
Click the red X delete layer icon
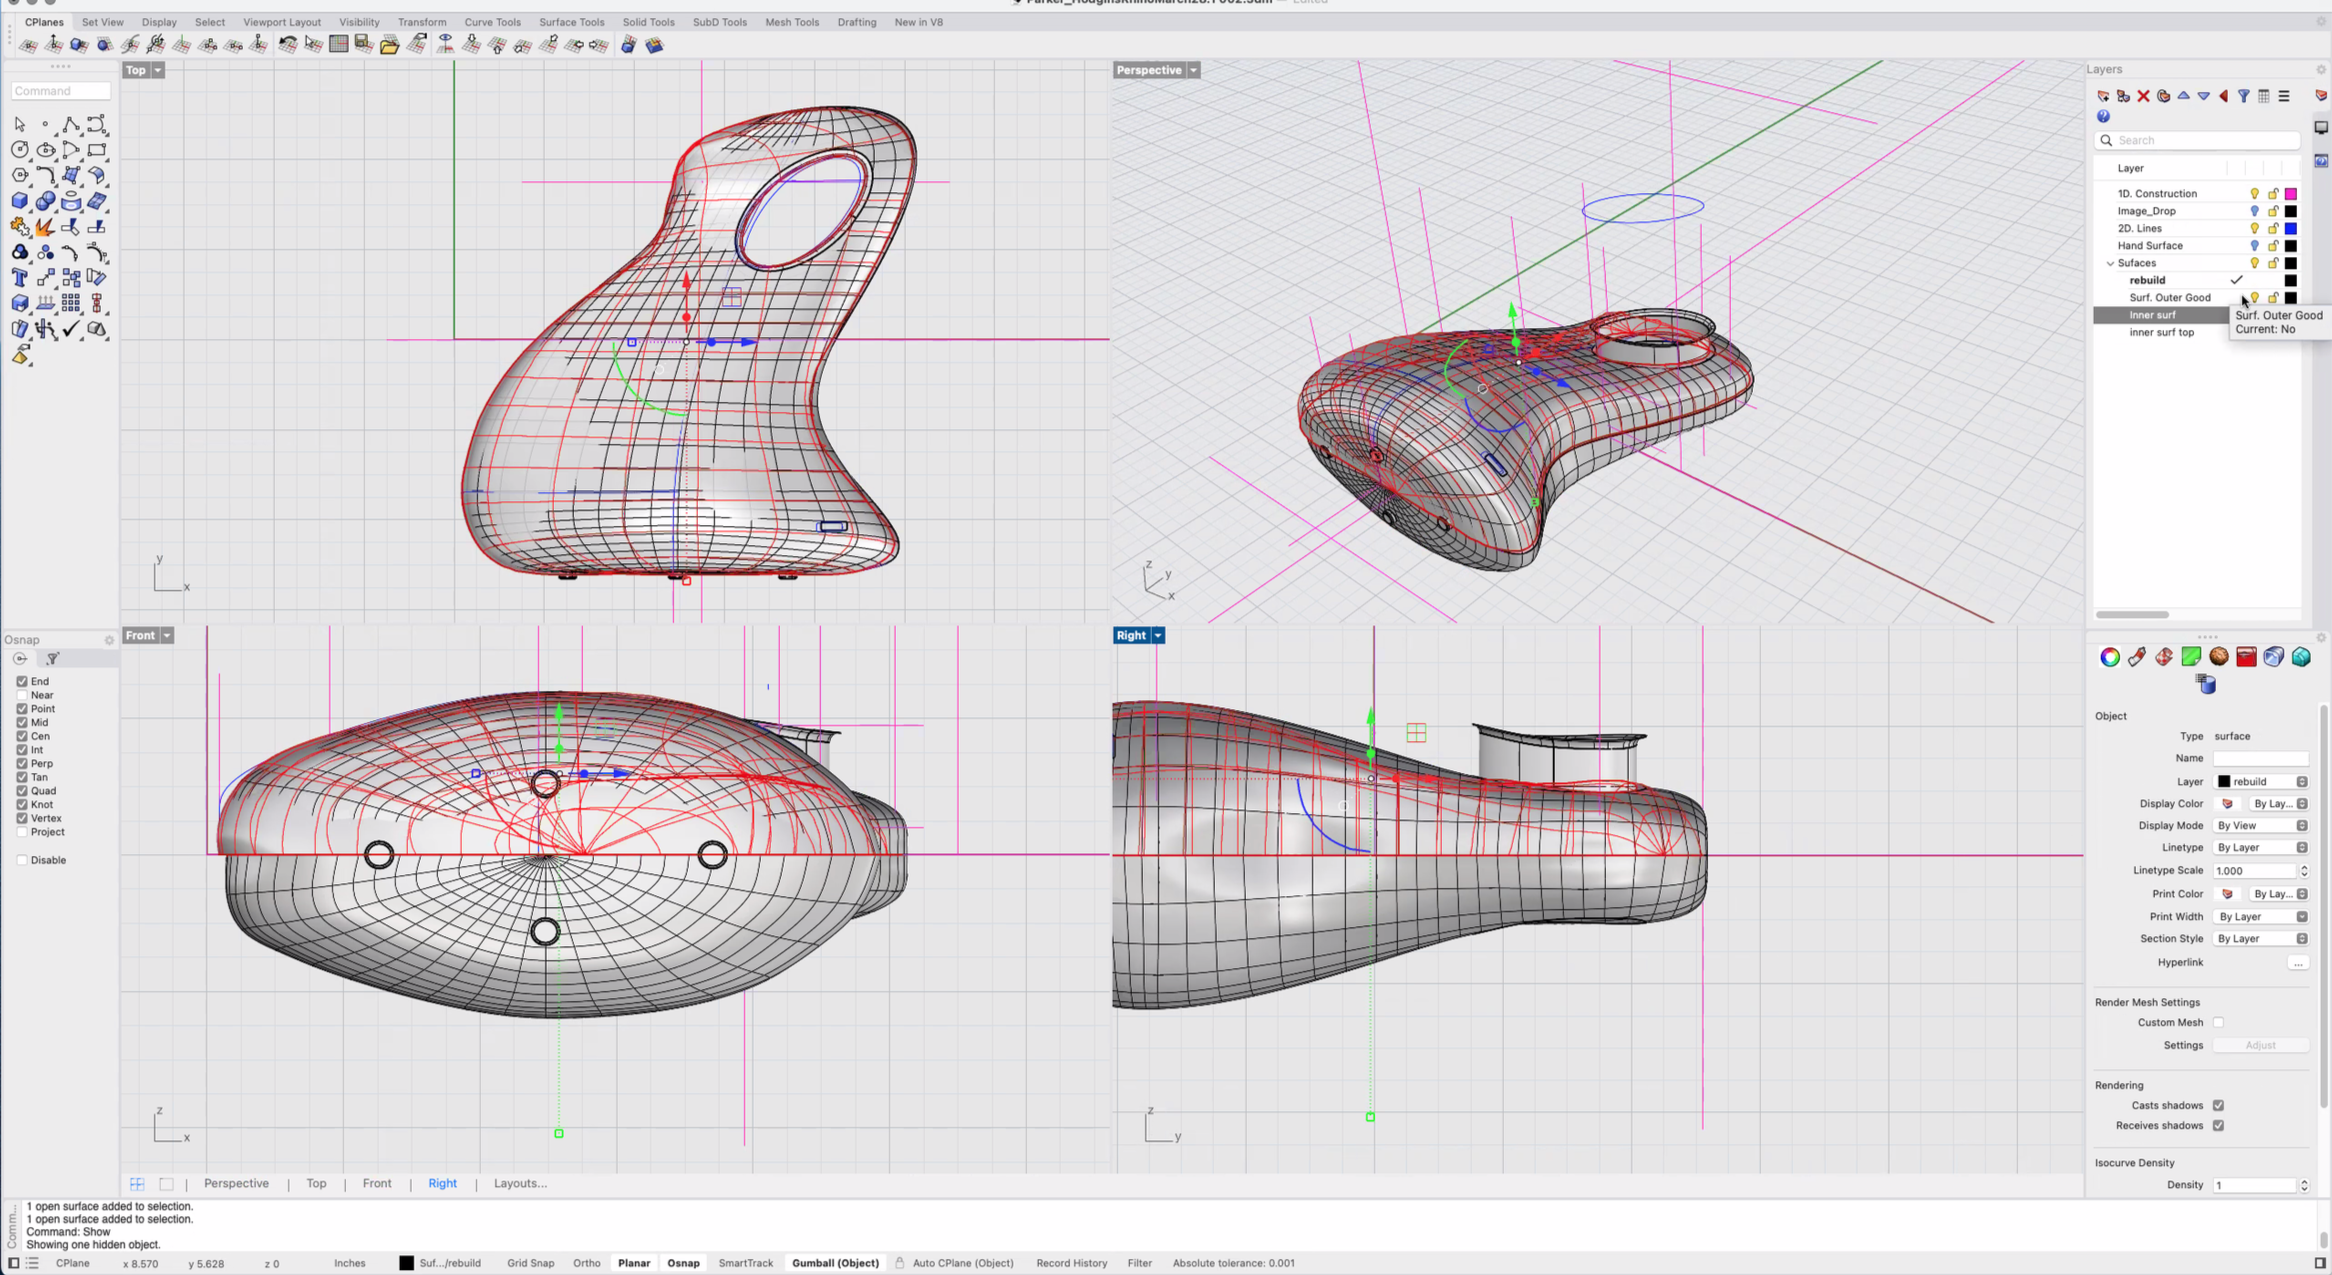pyautogui.click(x=2143, y=96)
